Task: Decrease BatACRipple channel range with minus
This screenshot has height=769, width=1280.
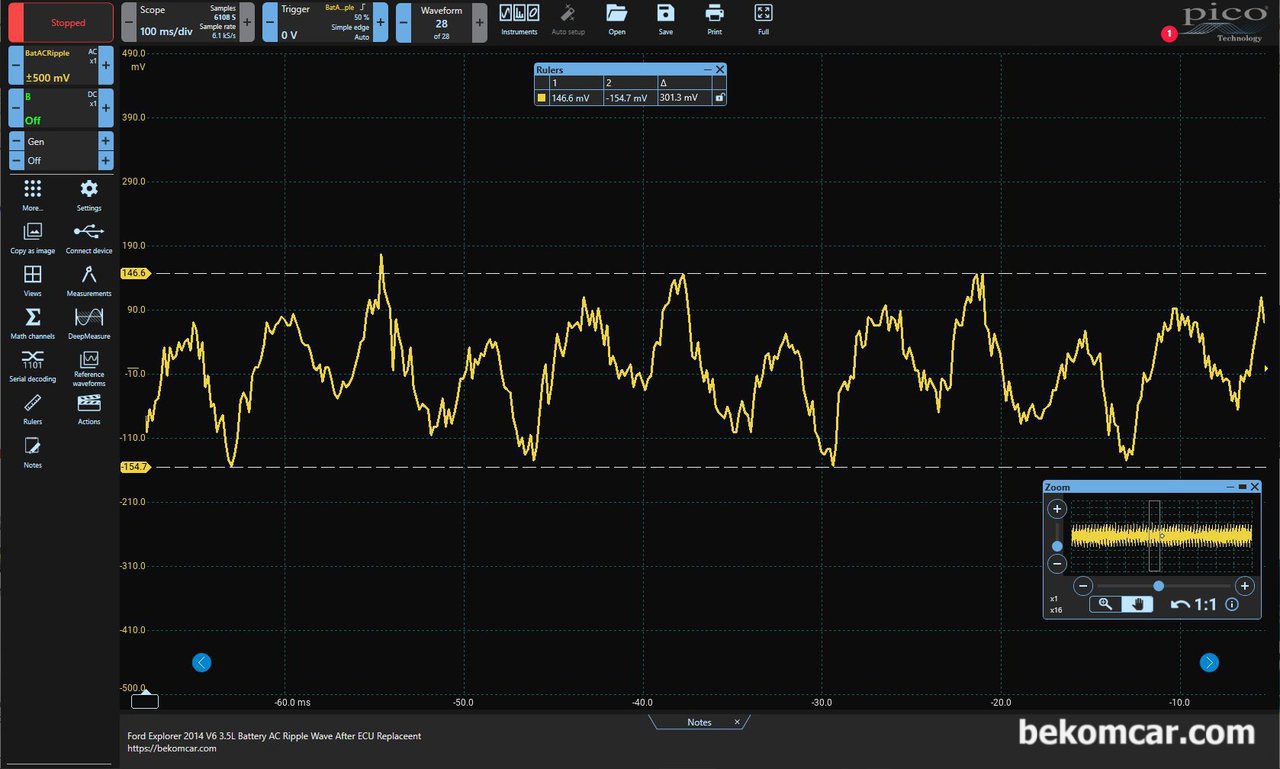Action: (x=16, y=65)
